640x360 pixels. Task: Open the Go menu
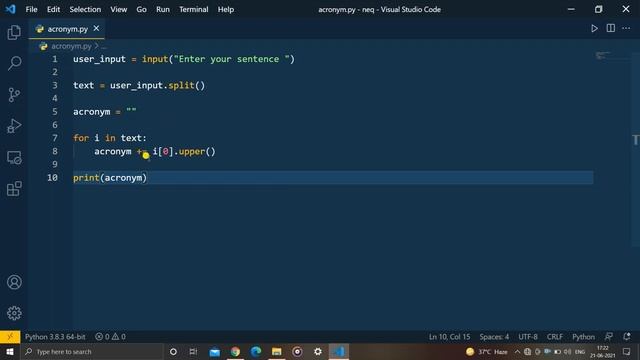point(141,9)
